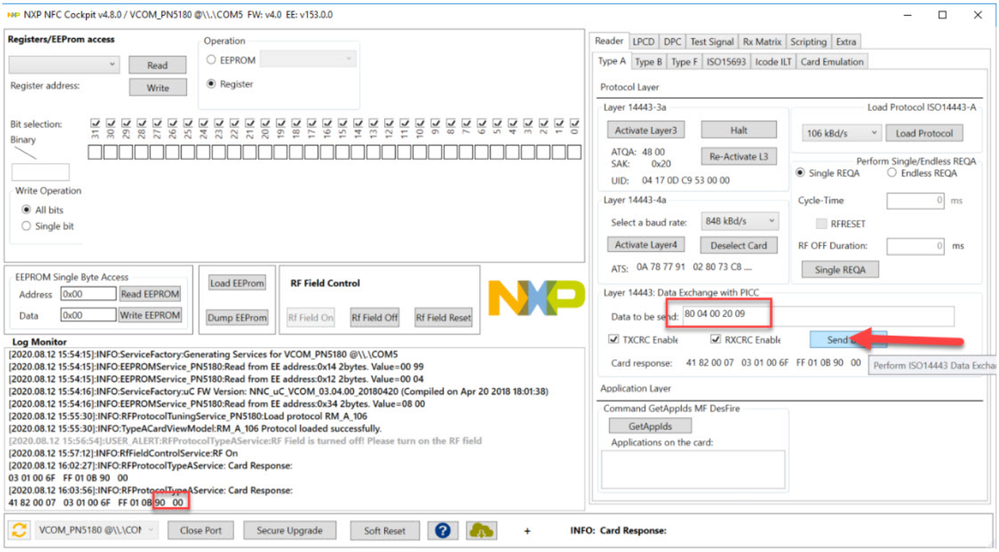Click the Dump EEProm button

click(237, 317)
